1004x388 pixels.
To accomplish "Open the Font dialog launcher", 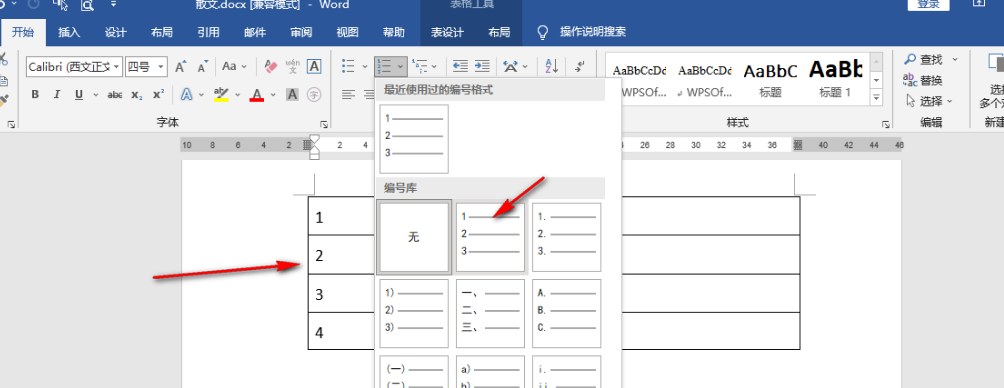I will tap(324, 124).
